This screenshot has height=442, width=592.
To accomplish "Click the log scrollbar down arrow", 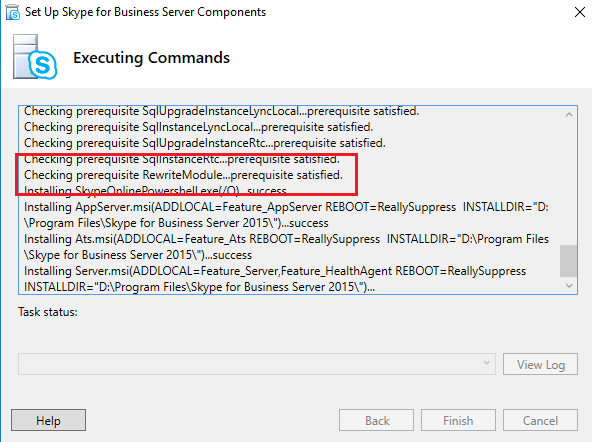I will coord(569,286).
